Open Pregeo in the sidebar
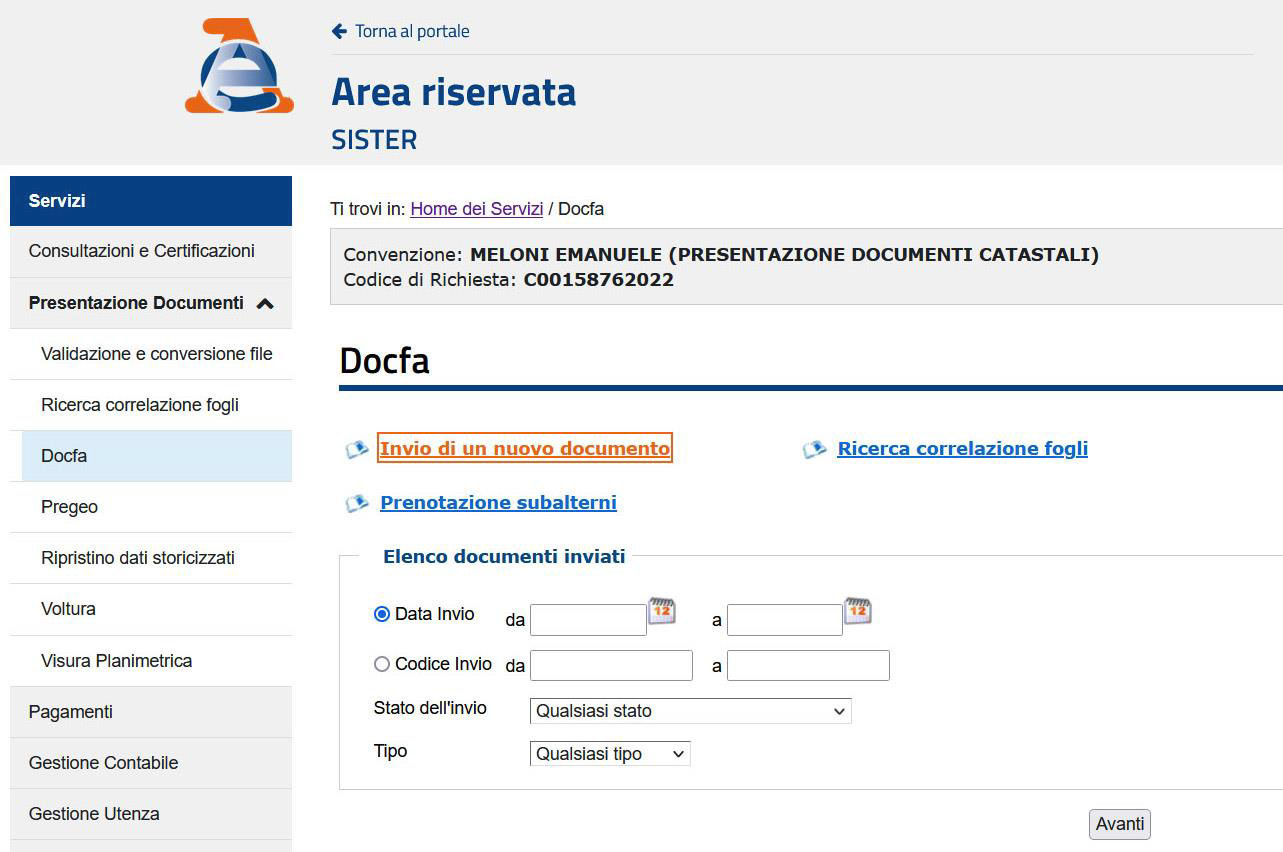The width and height of the screenshot is (1283, 852). point(70,507)
